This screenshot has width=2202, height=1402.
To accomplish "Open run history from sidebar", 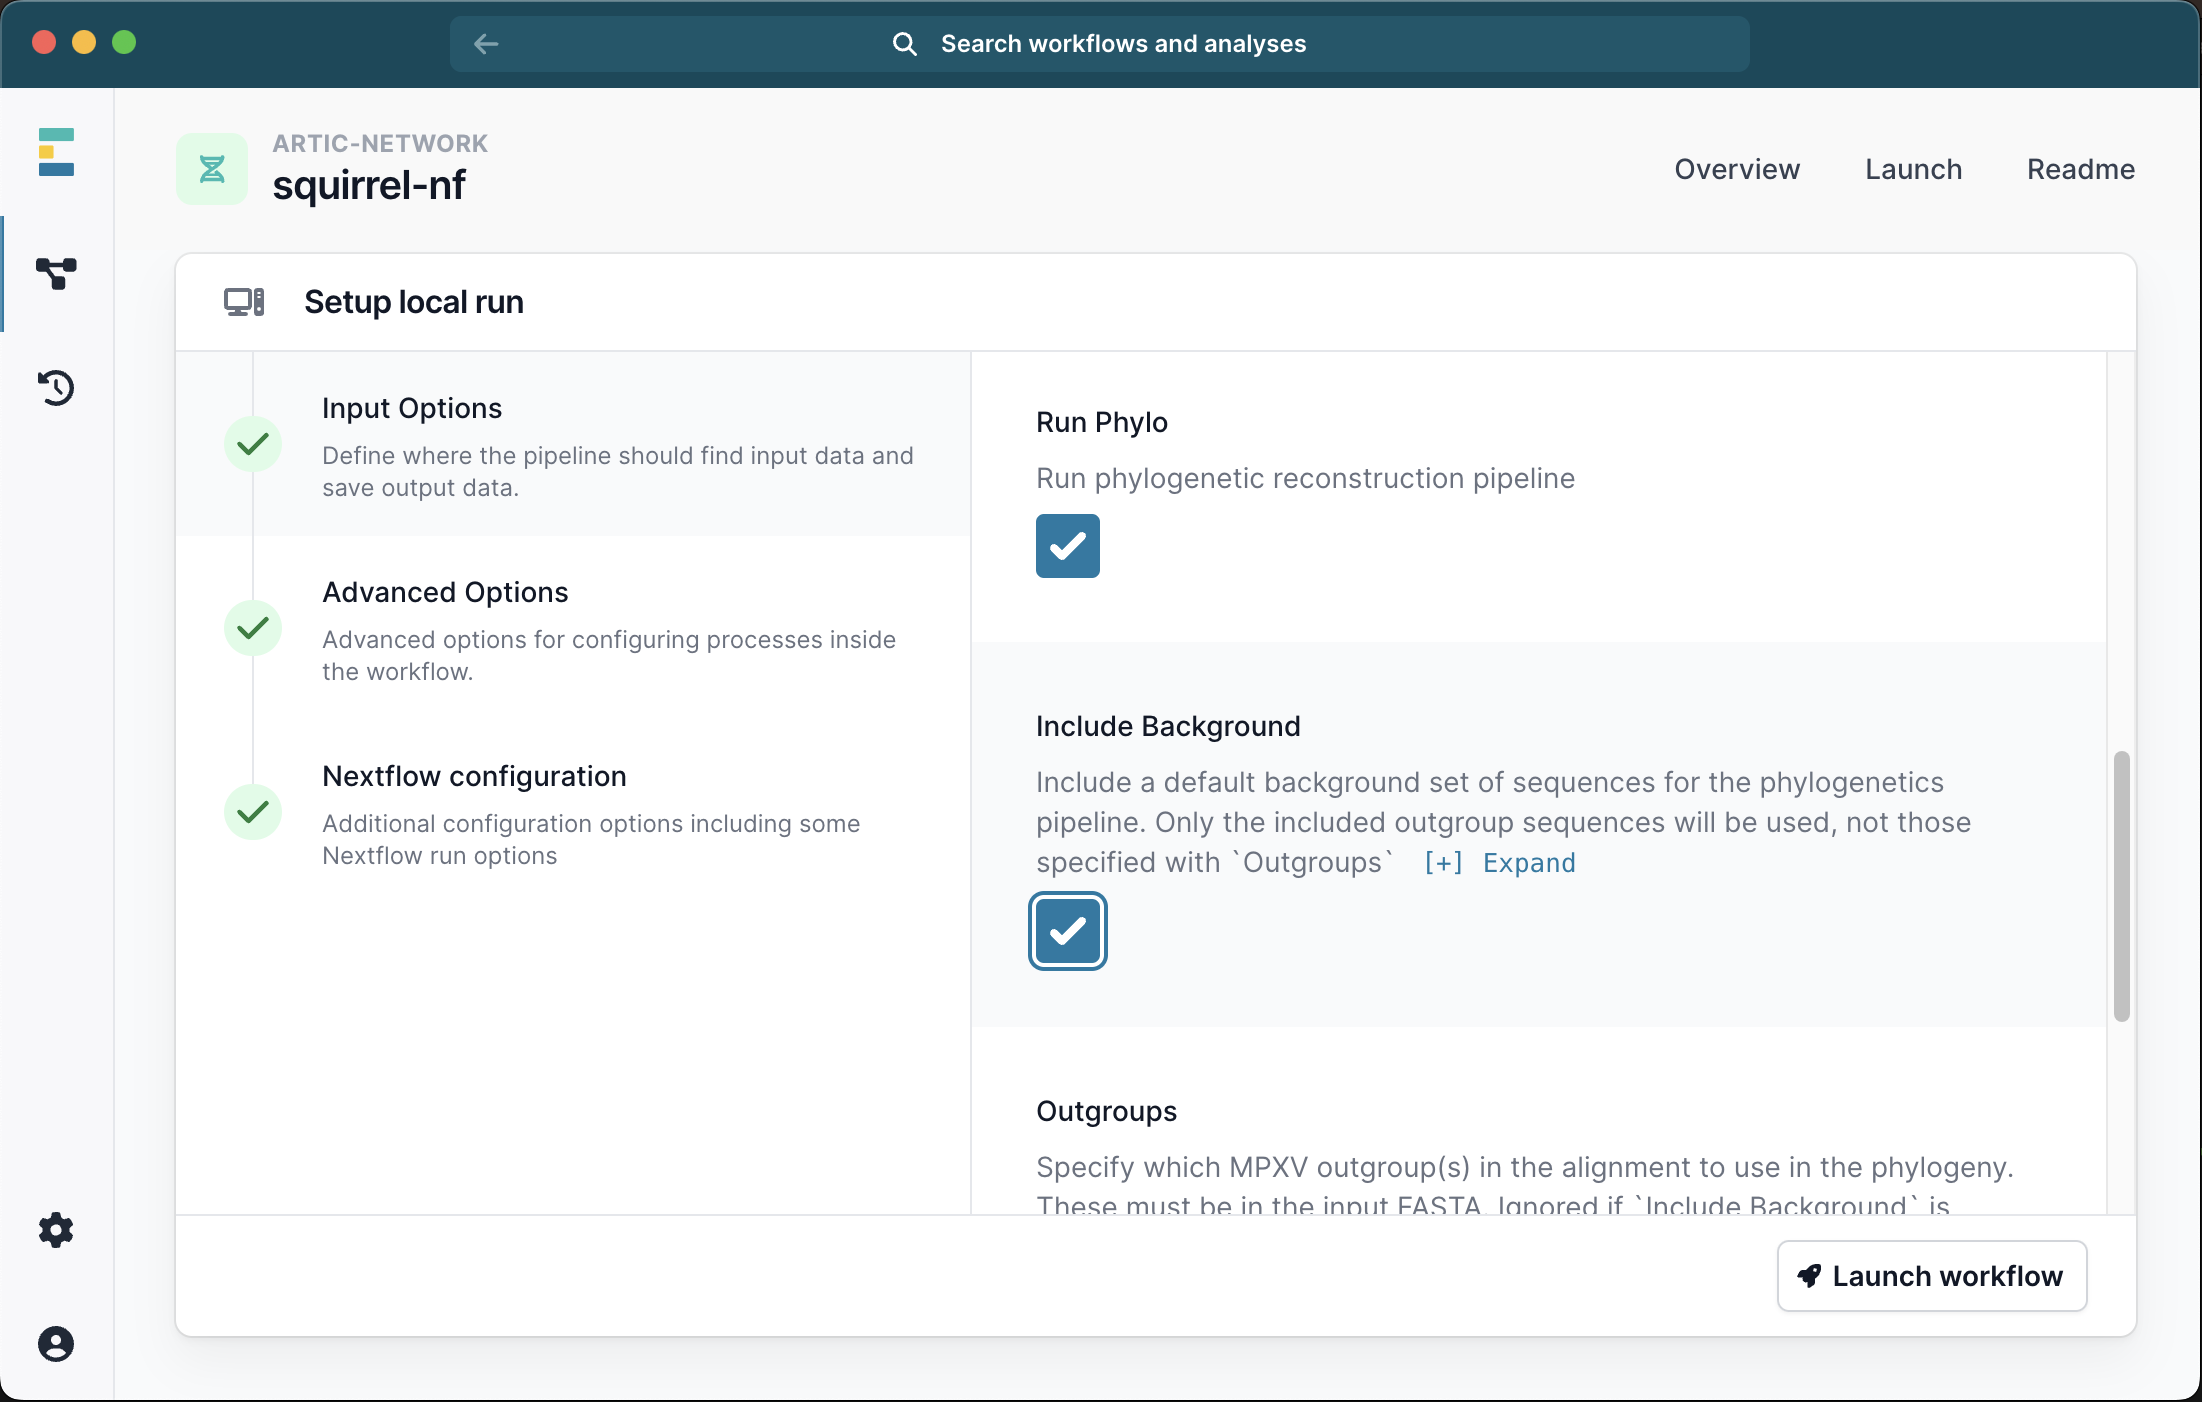I will [x=56, y=387].
